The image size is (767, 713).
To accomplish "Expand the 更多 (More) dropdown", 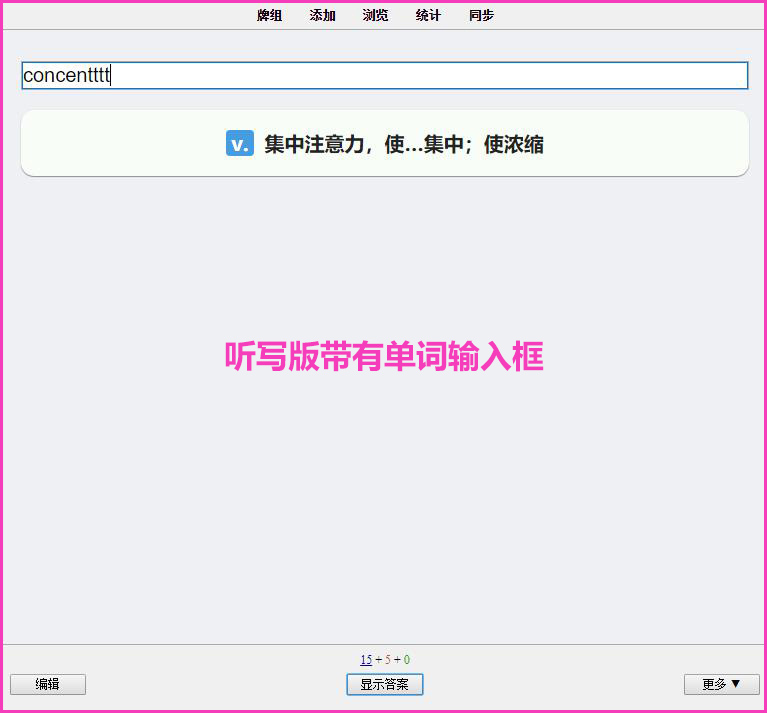I will [x=722, y=684].
